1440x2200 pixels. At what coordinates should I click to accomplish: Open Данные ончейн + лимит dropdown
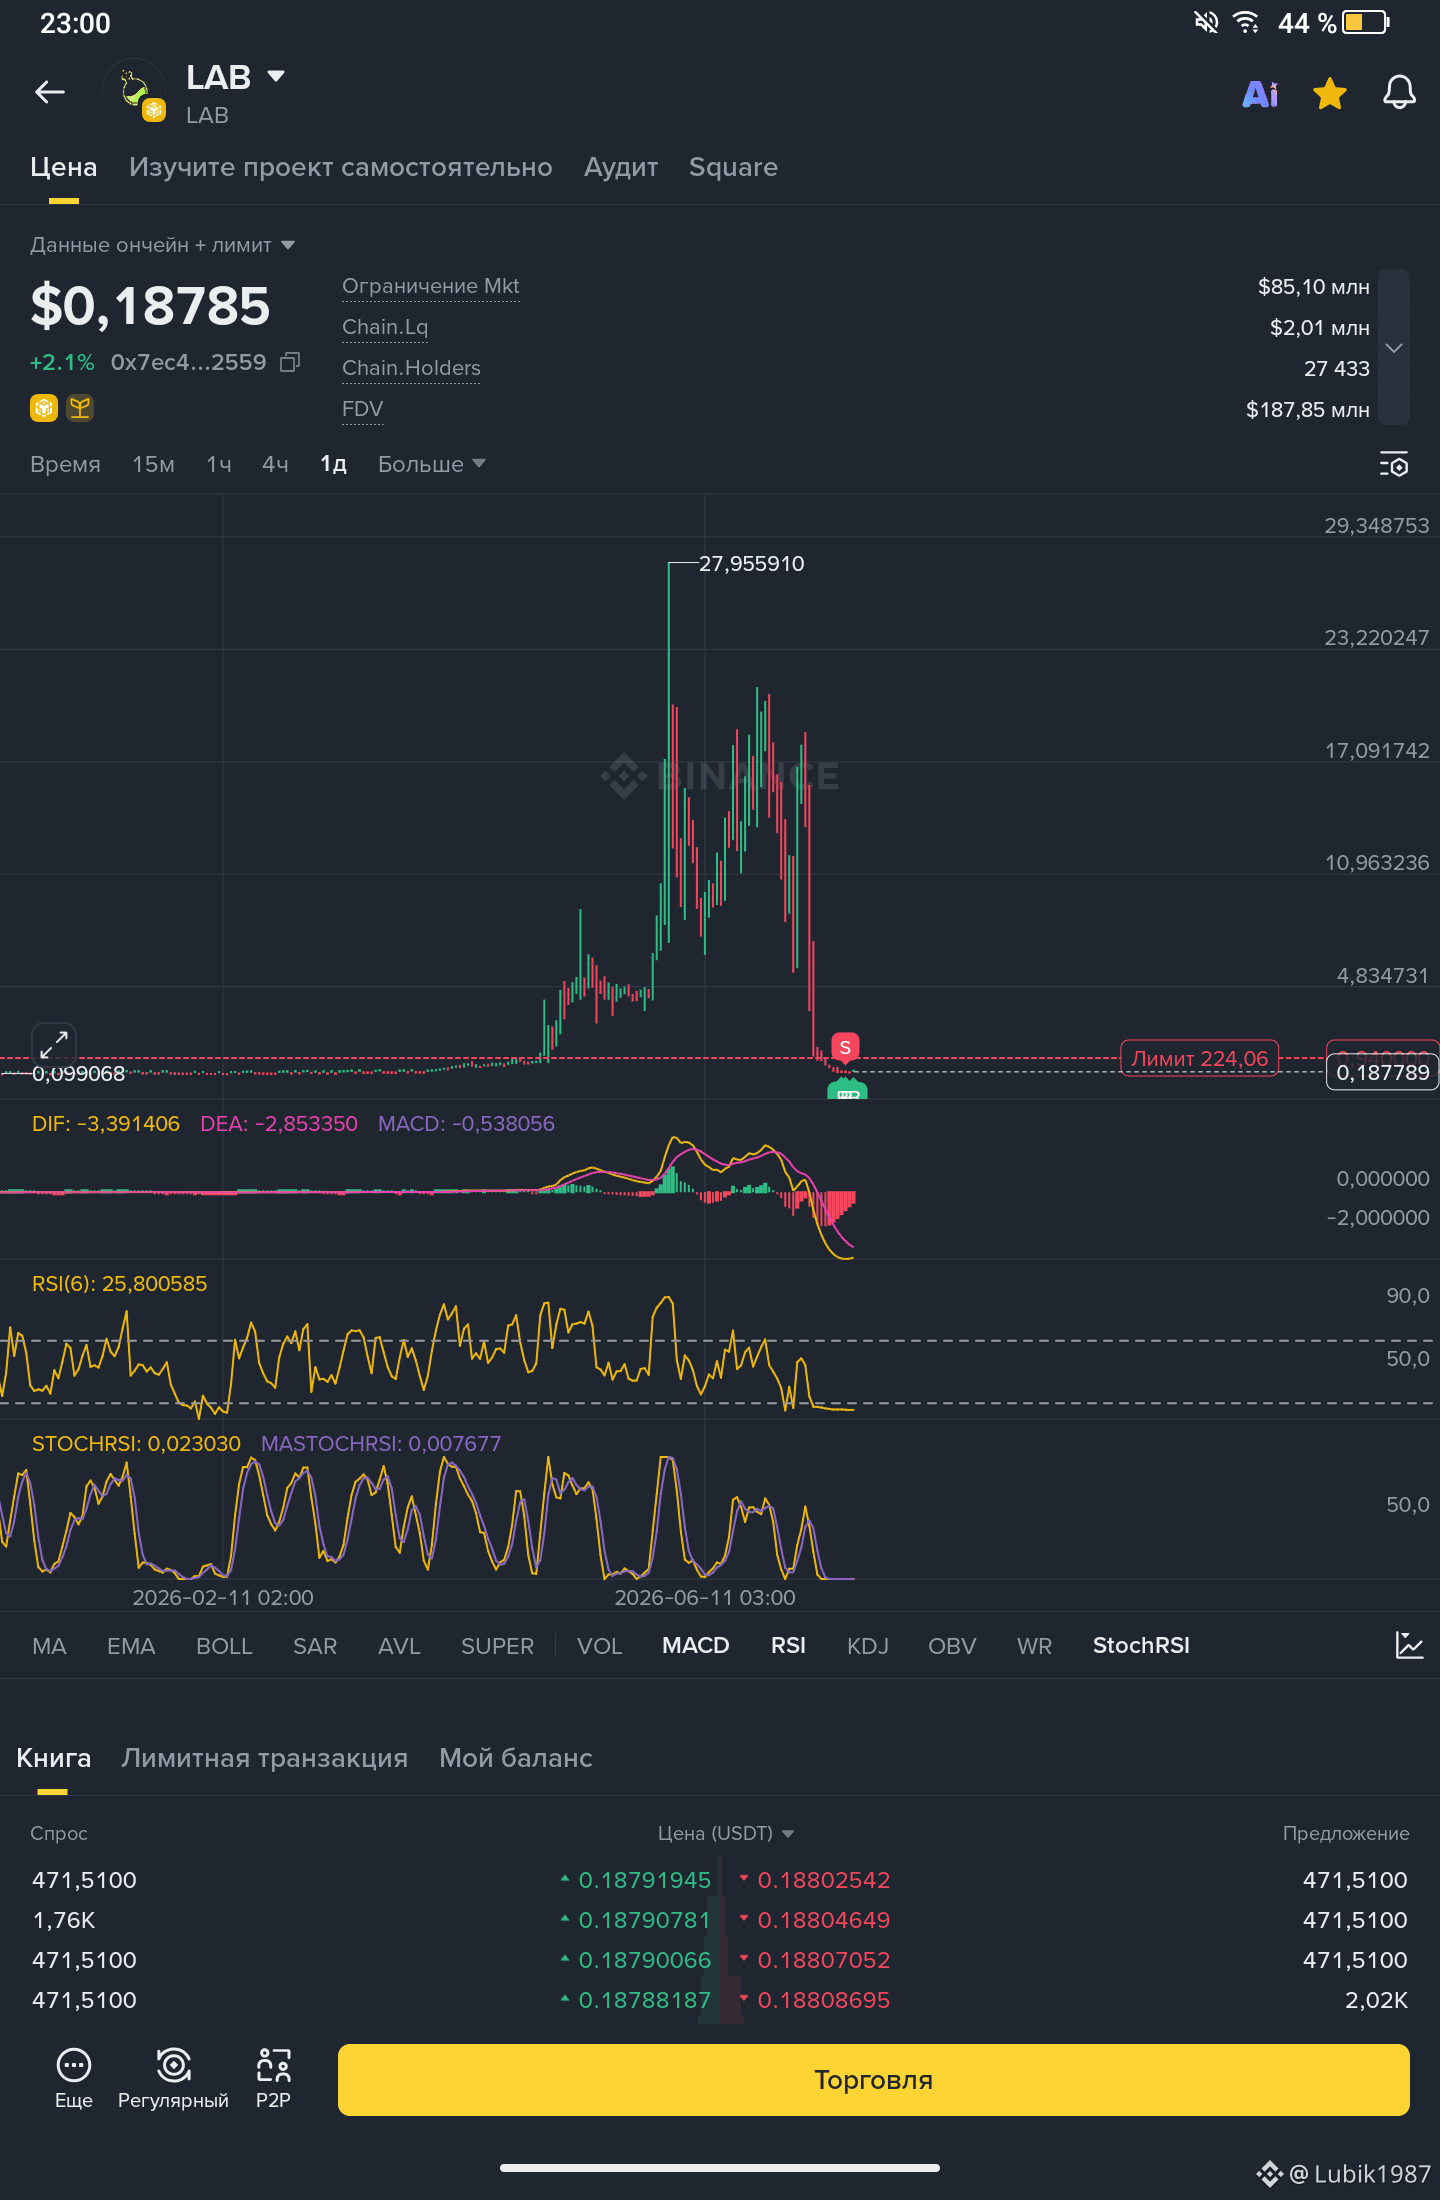point(162,245)
